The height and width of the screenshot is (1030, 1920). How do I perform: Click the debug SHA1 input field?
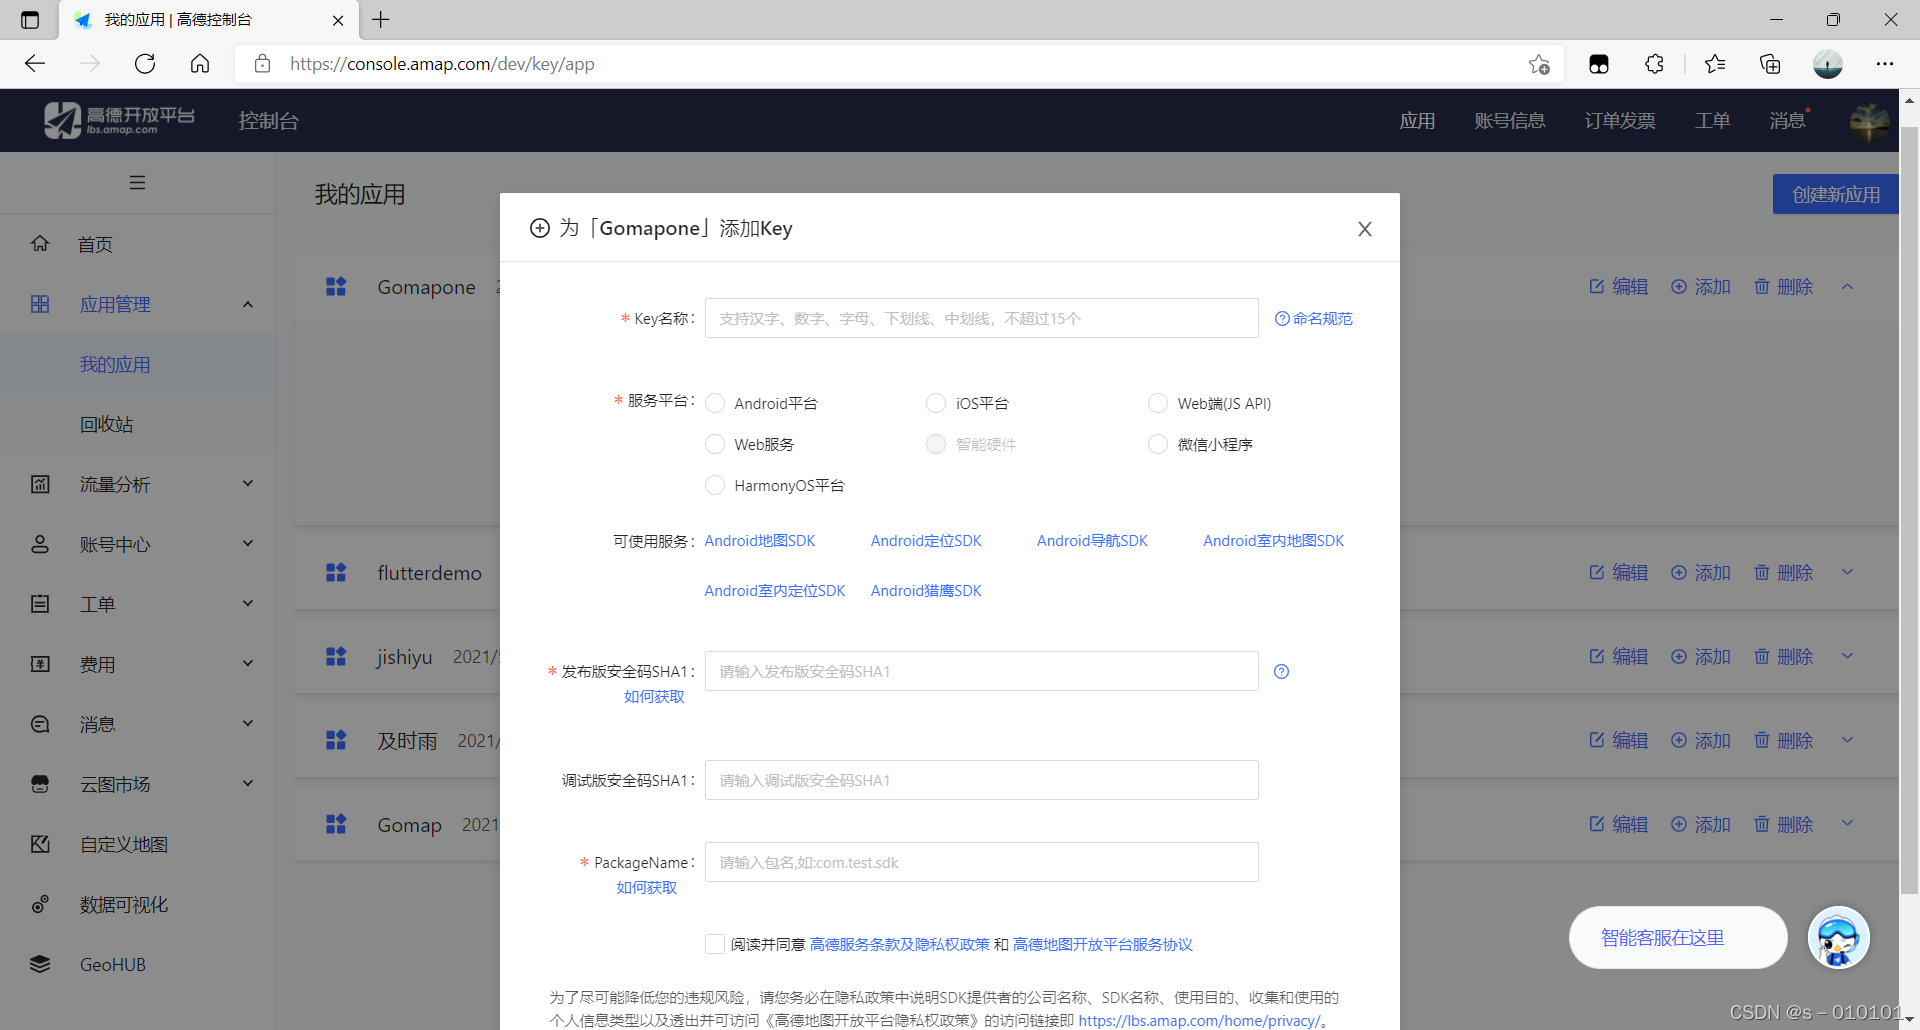pyautogui.click(x=981, y=780)
